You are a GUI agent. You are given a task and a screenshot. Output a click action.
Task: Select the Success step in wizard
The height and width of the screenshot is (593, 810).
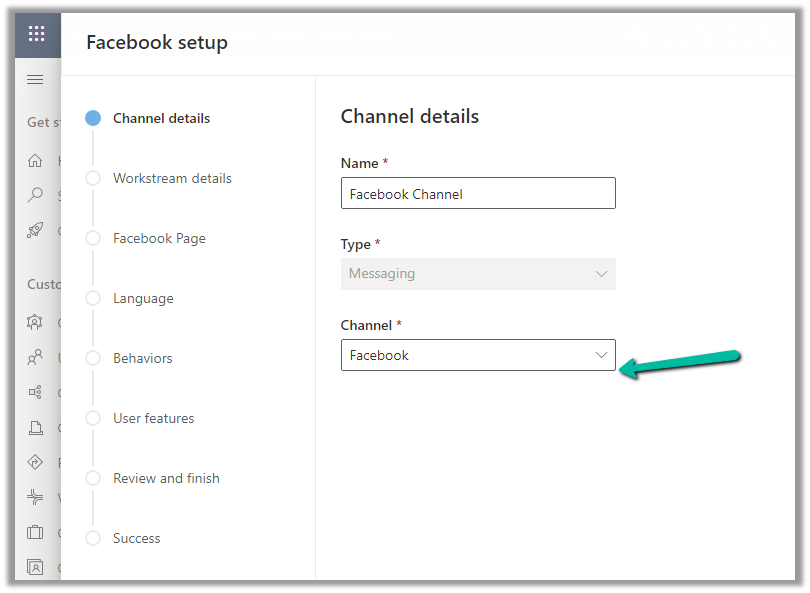point(136,538)
